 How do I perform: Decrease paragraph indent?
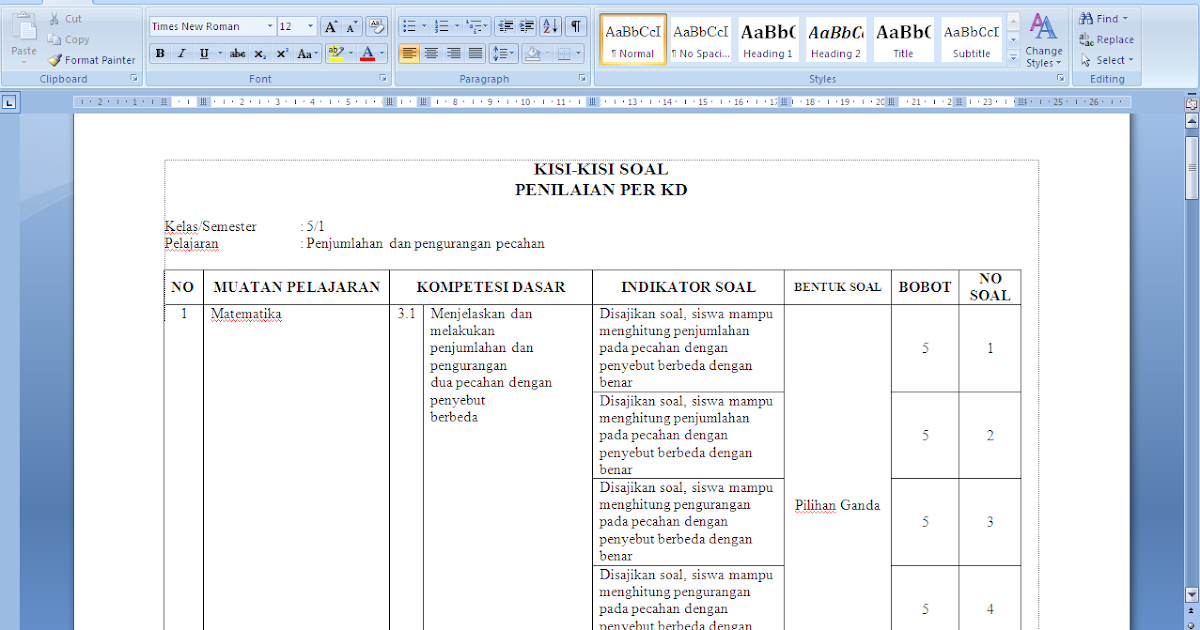click(506, 27)
